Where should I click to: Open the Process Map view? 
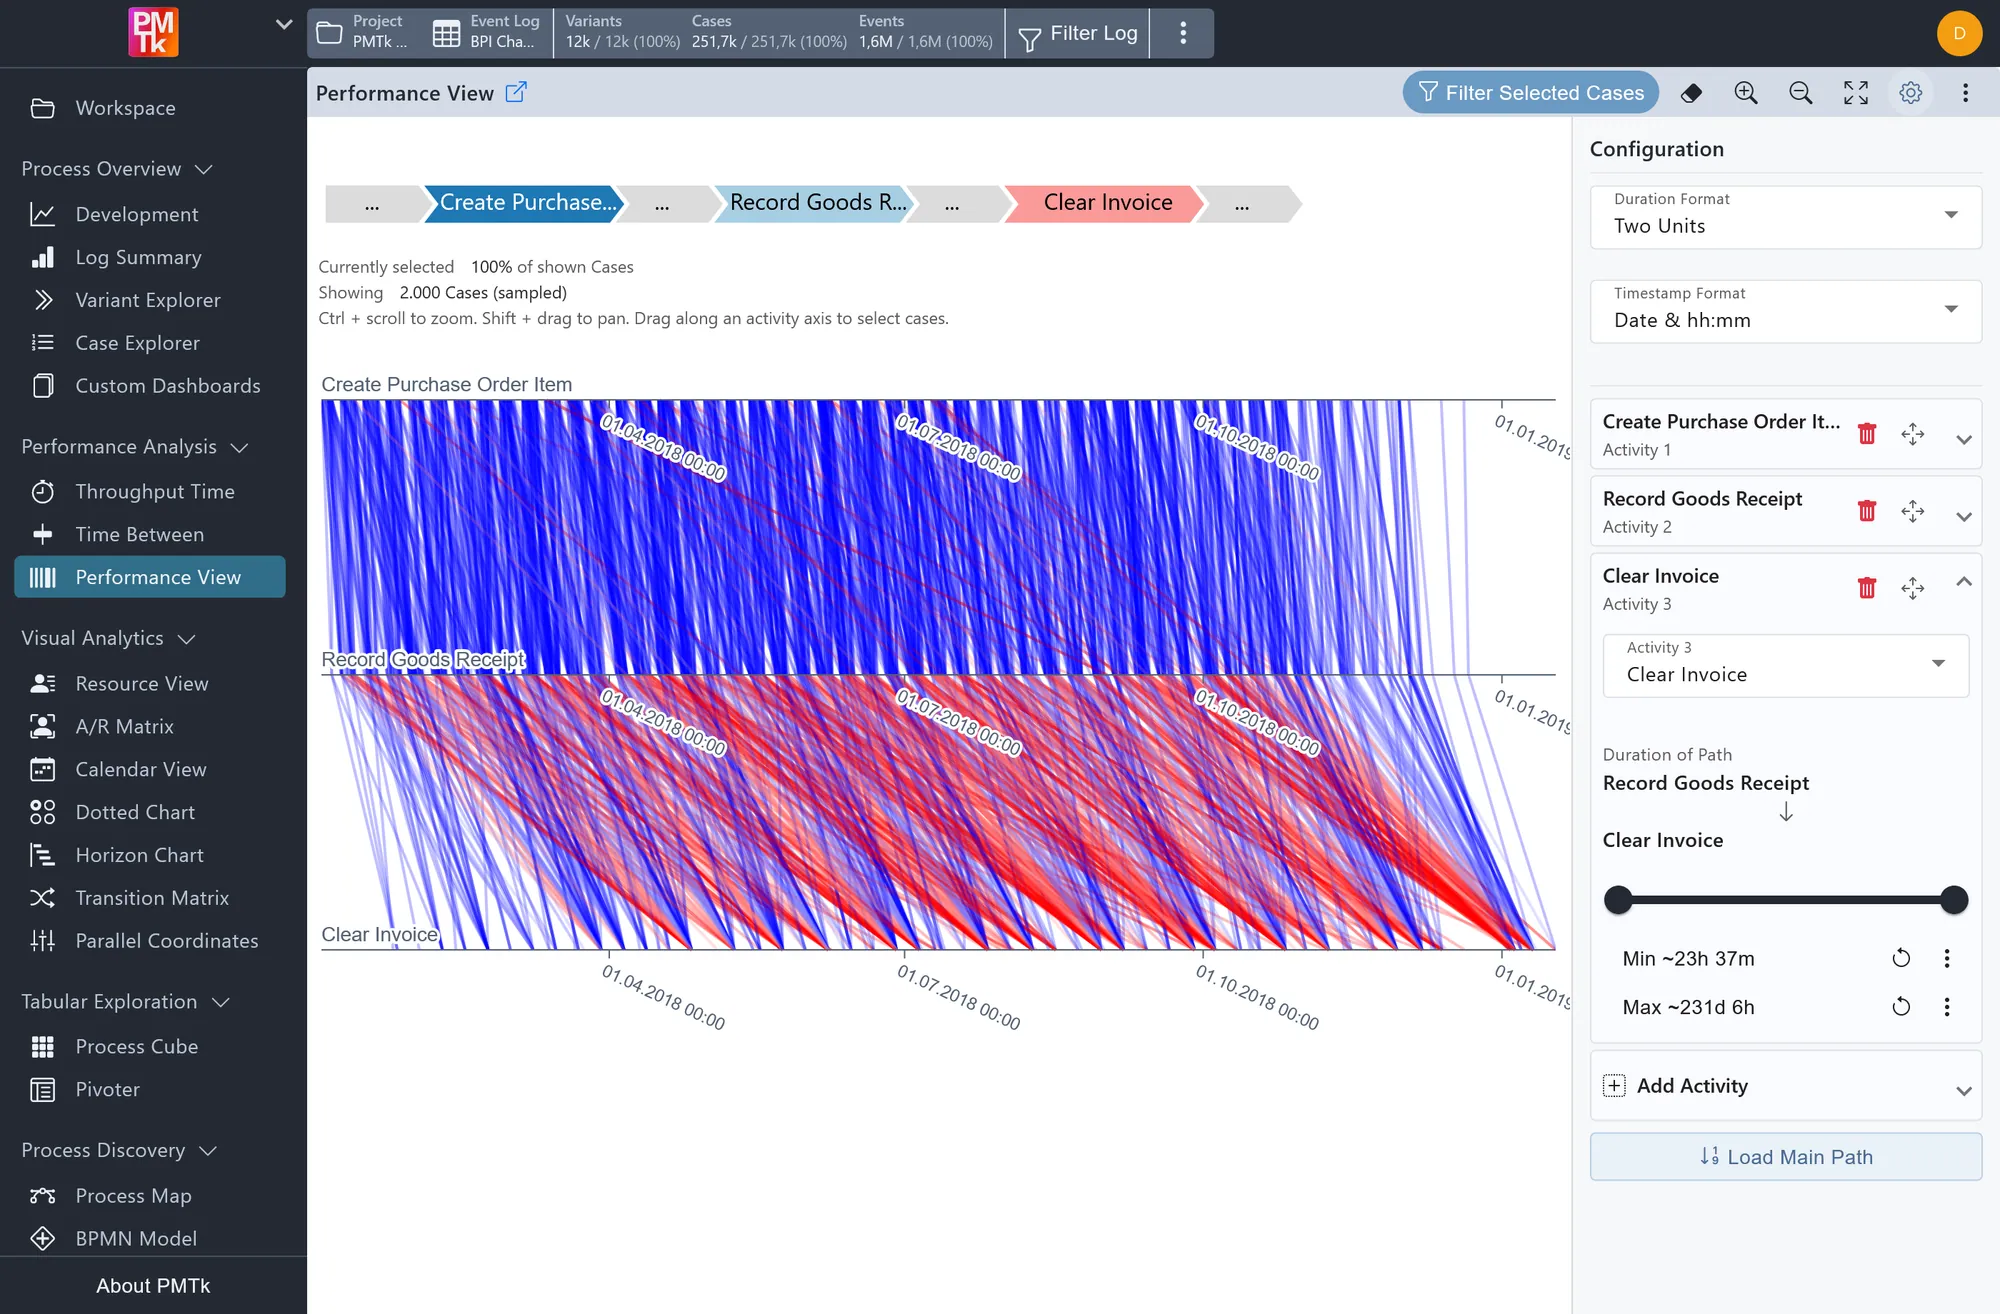(150, 1195)
